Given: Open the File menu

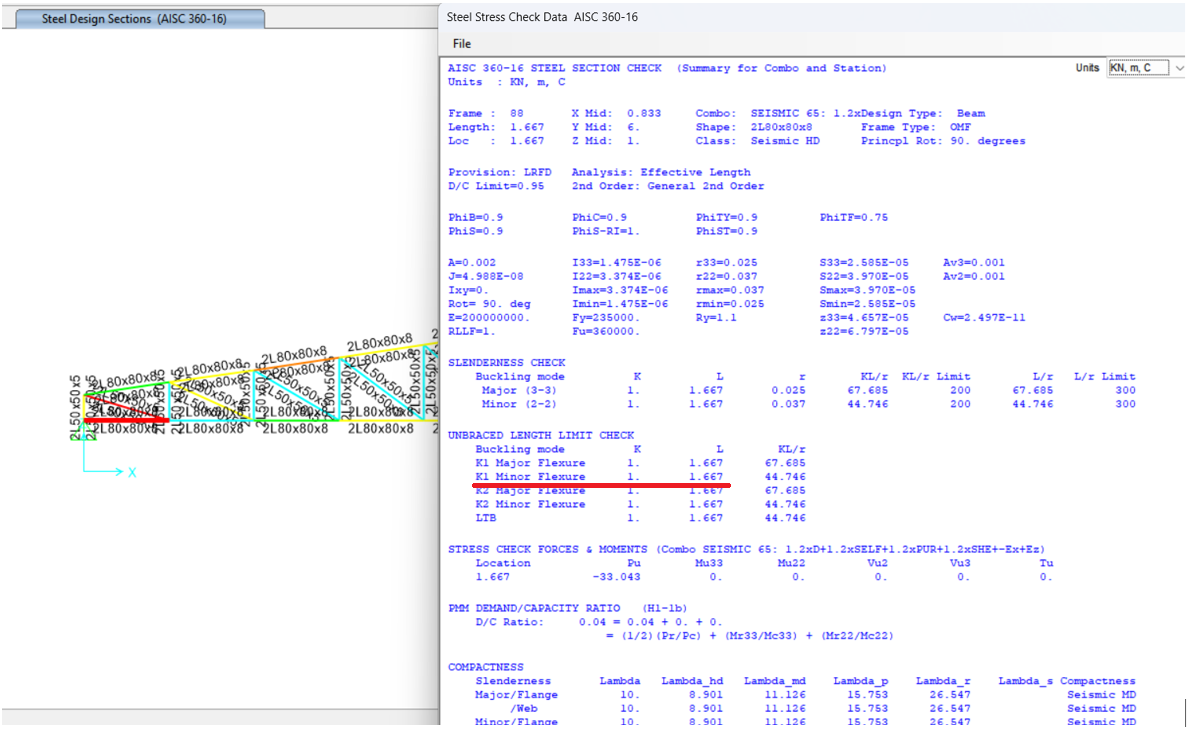Looking at the screenshot, I should 461,44.
